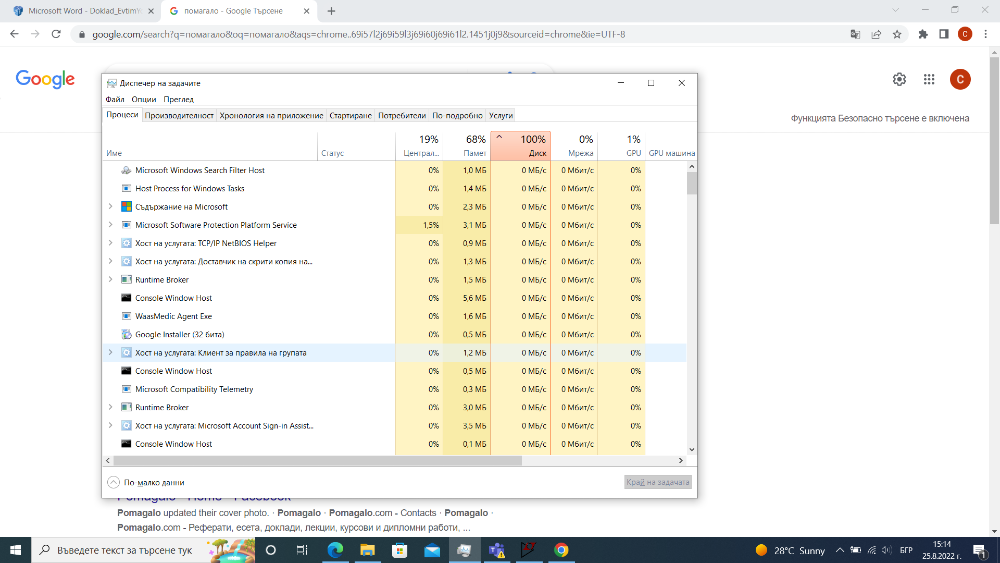This screenshot has height=563, width=1000.
Task: Open Microsoft Store from the taskbar
Action: coord(400,550)
